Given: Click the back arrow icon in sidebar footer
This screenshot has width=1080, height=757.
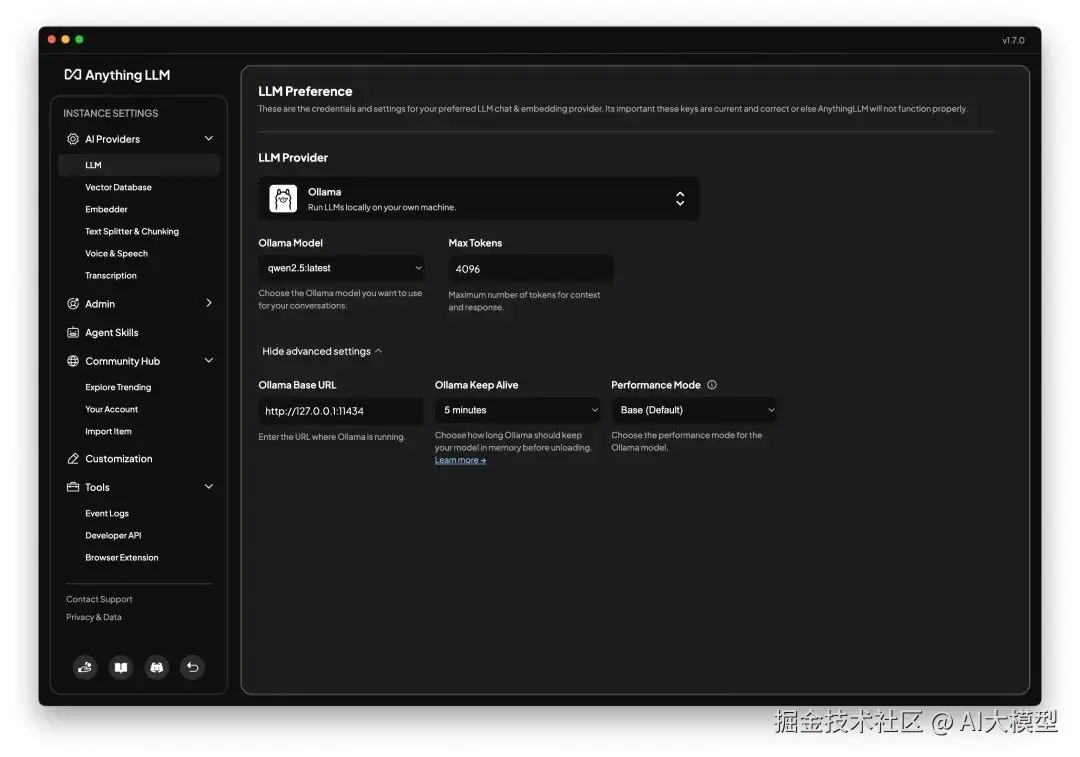Looking at the screenshot, I should coord(193,667).
